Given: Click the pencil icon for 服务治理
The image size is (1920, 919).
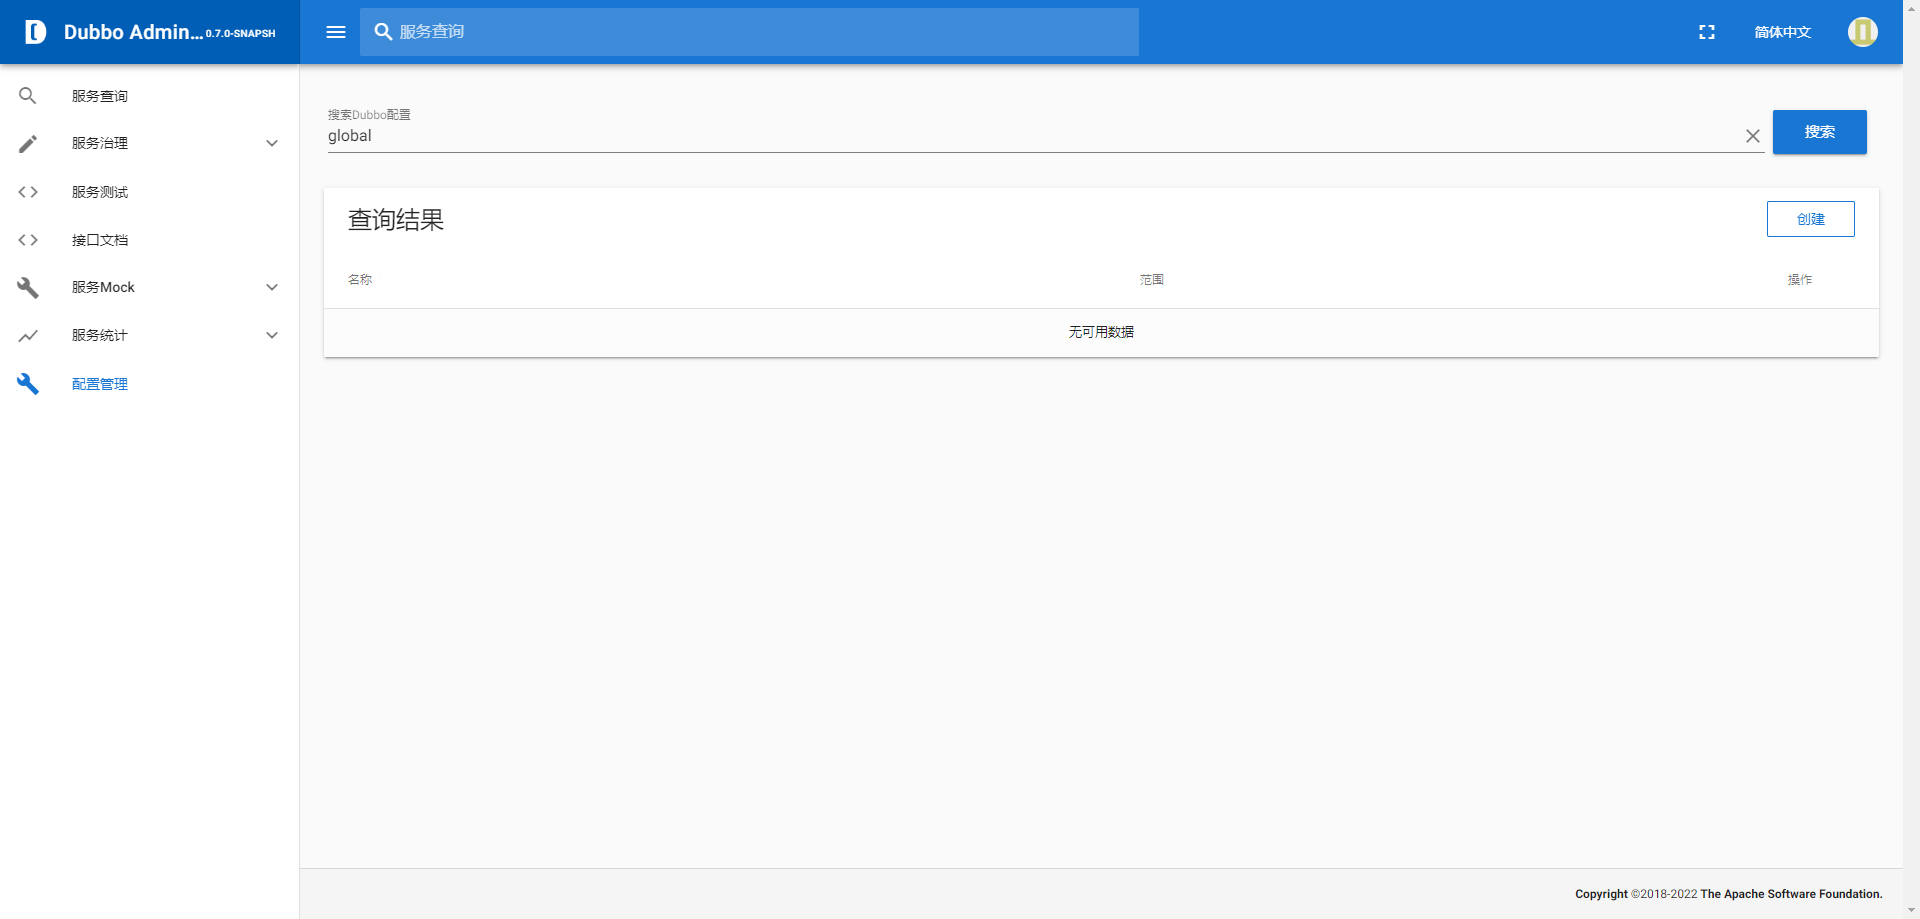Looking at the screenshot, I should coord(28,144).
